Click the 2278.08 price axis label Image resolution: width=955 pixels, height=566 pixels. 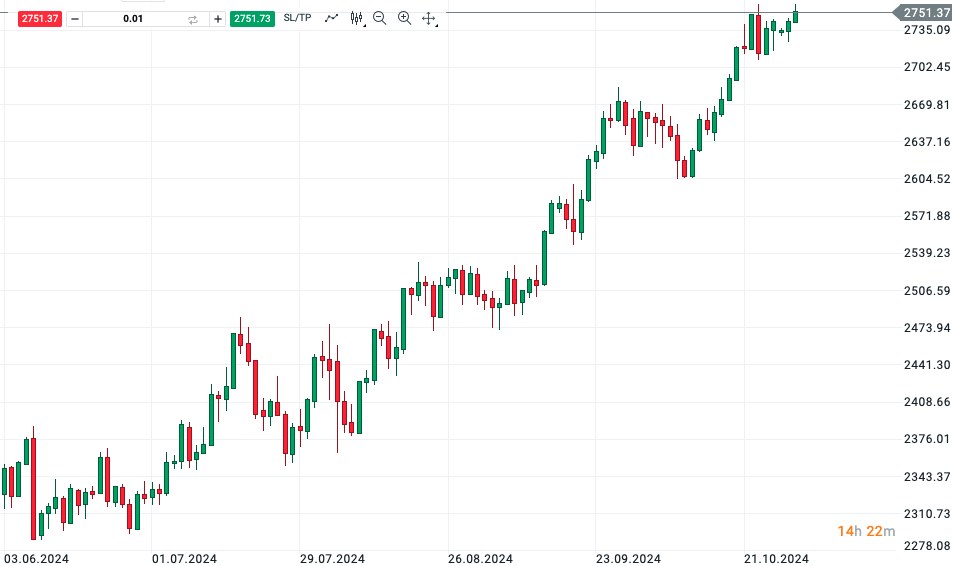click(x=927, y=546)
